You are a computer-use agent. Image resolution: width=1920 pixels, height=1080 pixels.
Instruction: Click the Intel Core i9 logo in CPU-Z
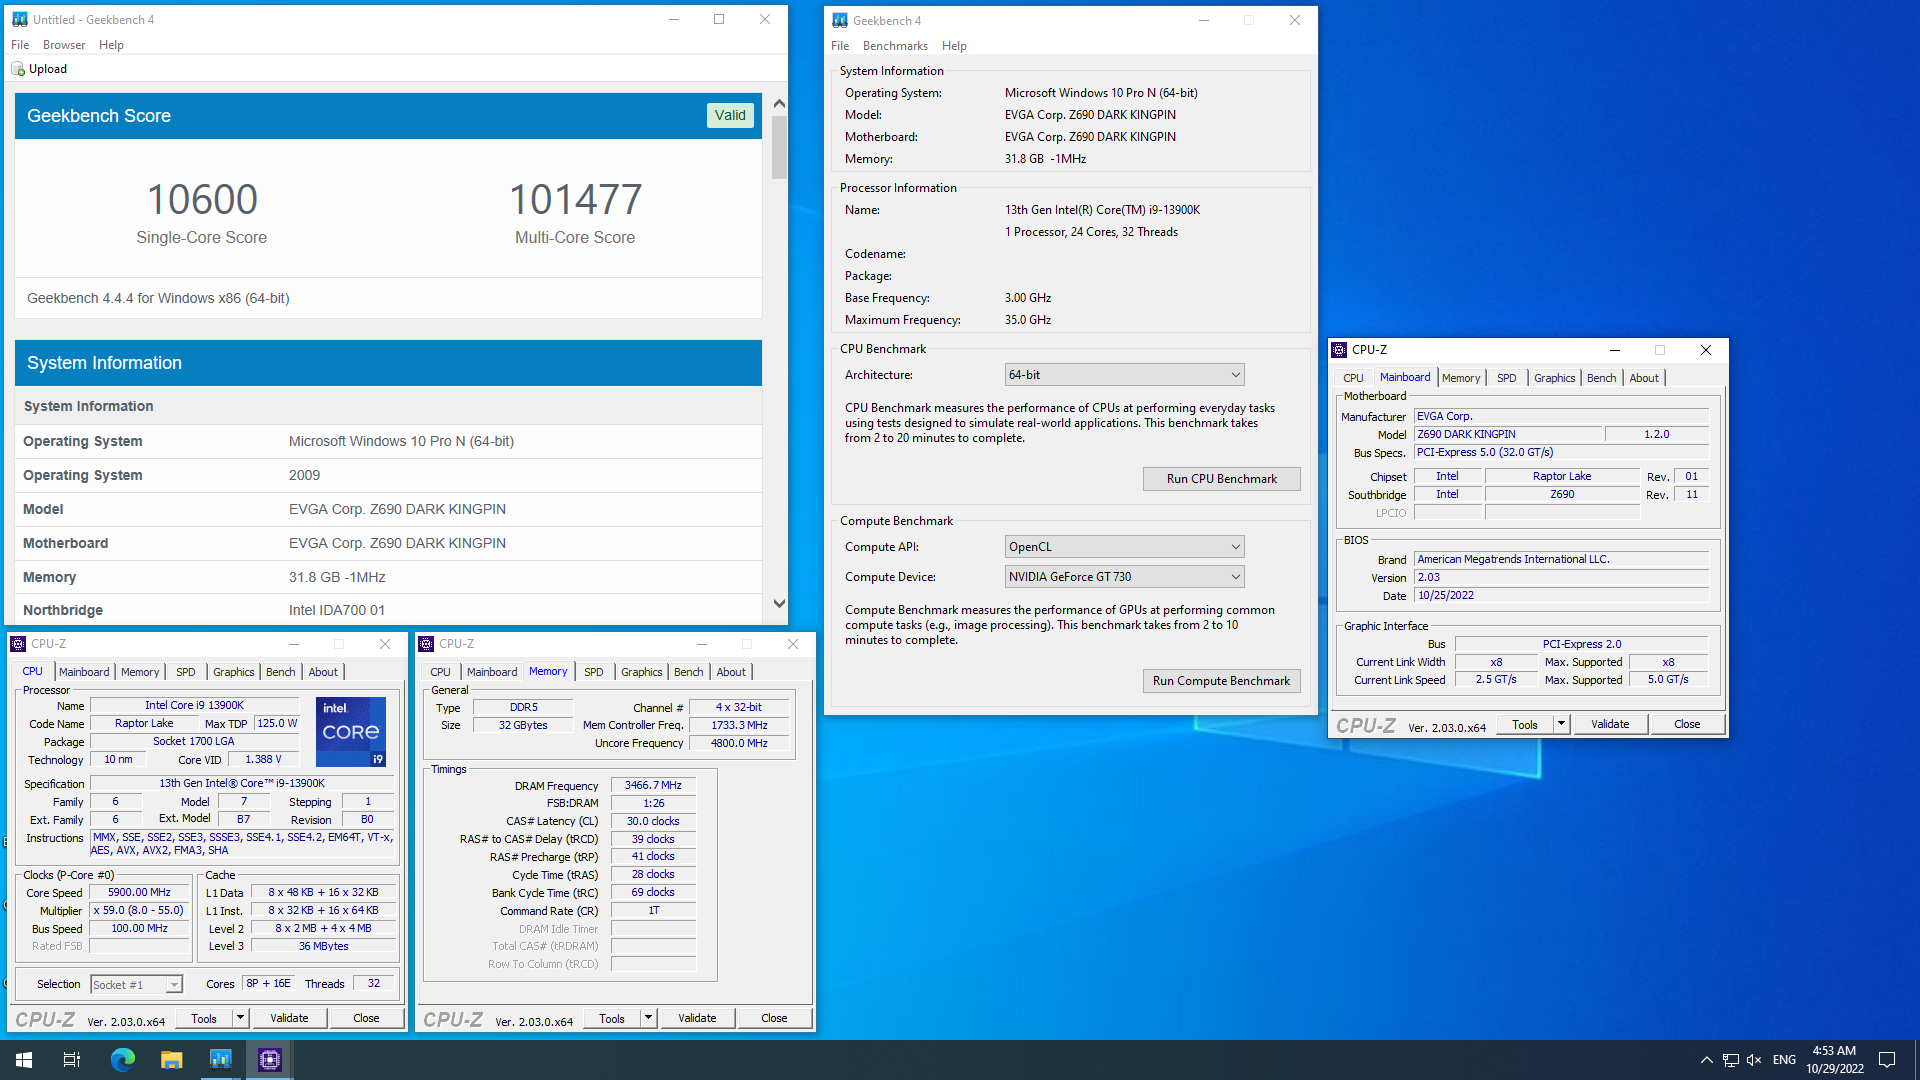351,732
